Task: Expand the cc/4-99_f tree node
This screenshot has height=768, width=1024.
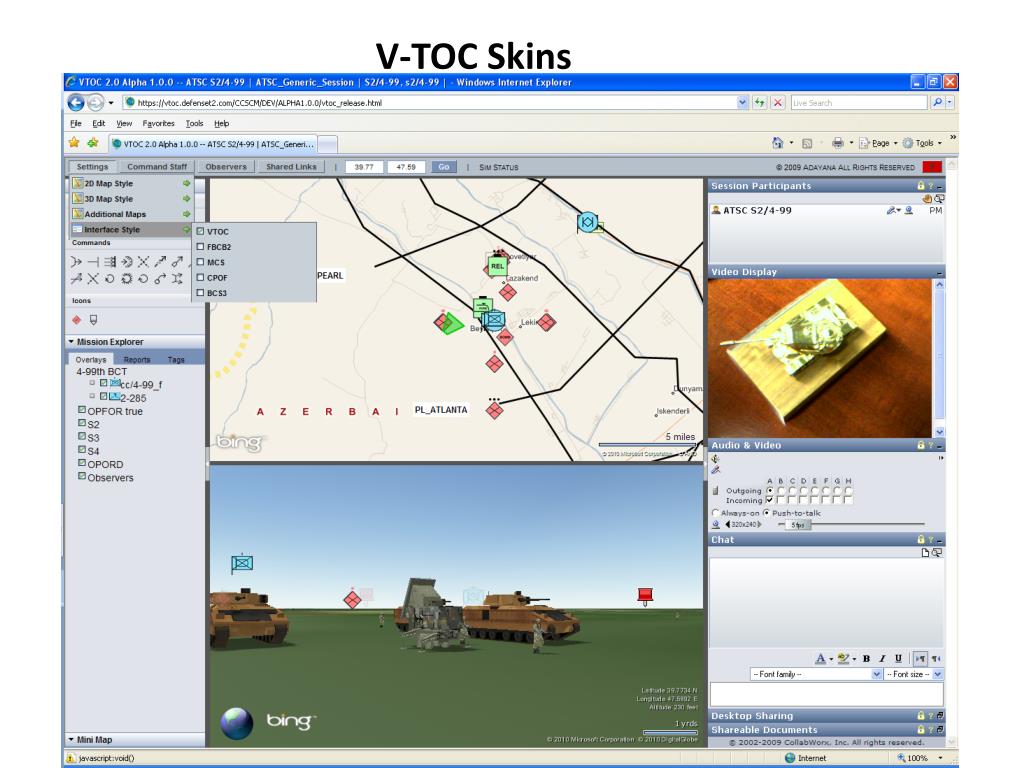Action: [x=92, y=383]
